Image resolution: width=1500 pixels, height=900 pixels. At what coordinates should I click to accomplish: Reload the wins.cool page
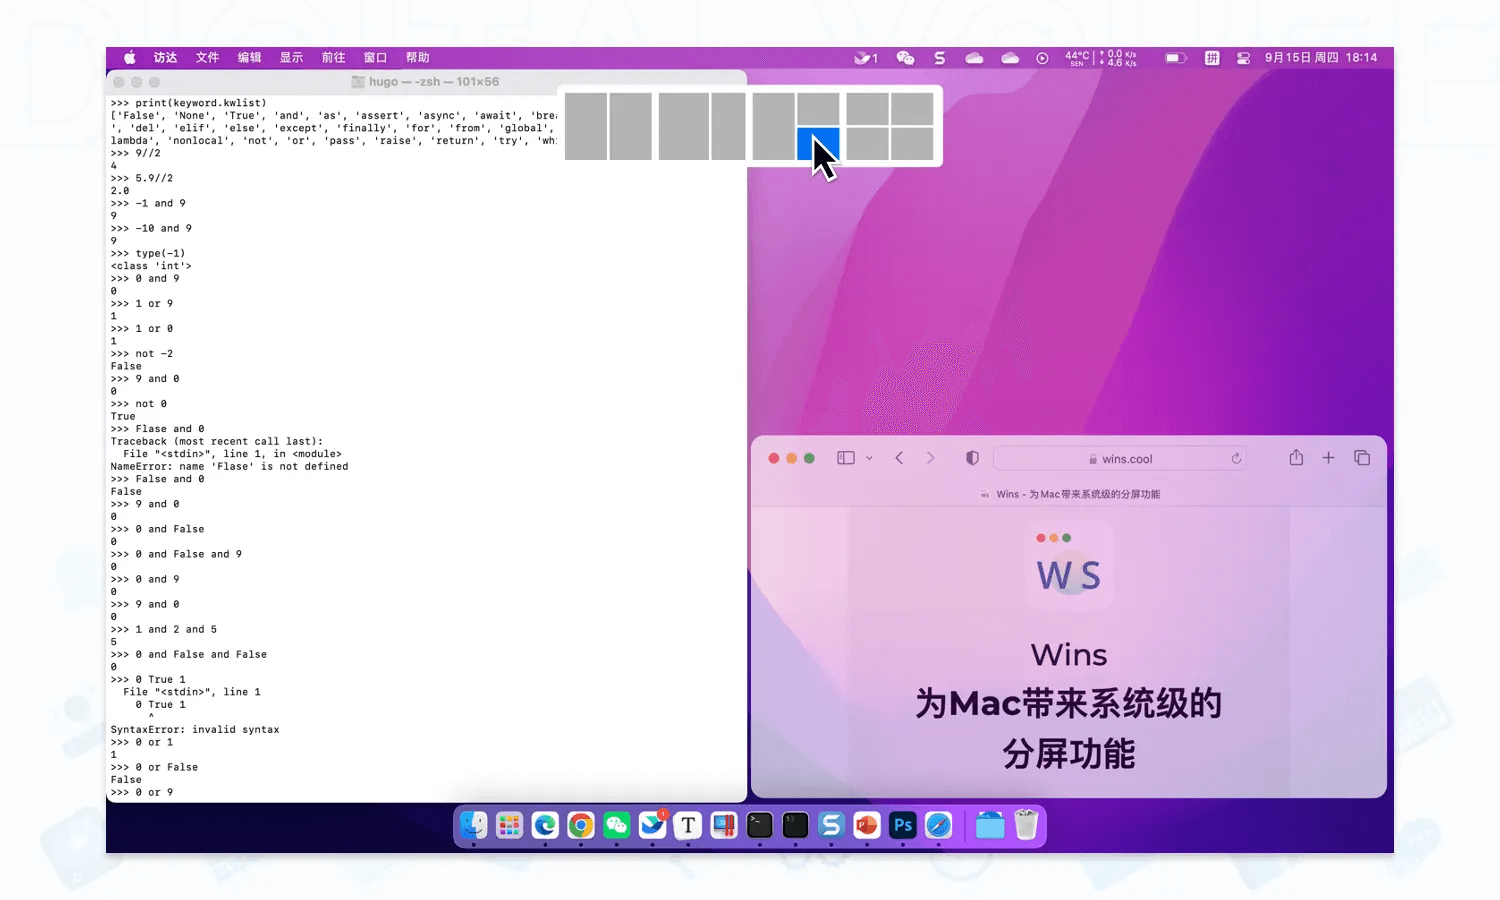tap(1236, 459)
